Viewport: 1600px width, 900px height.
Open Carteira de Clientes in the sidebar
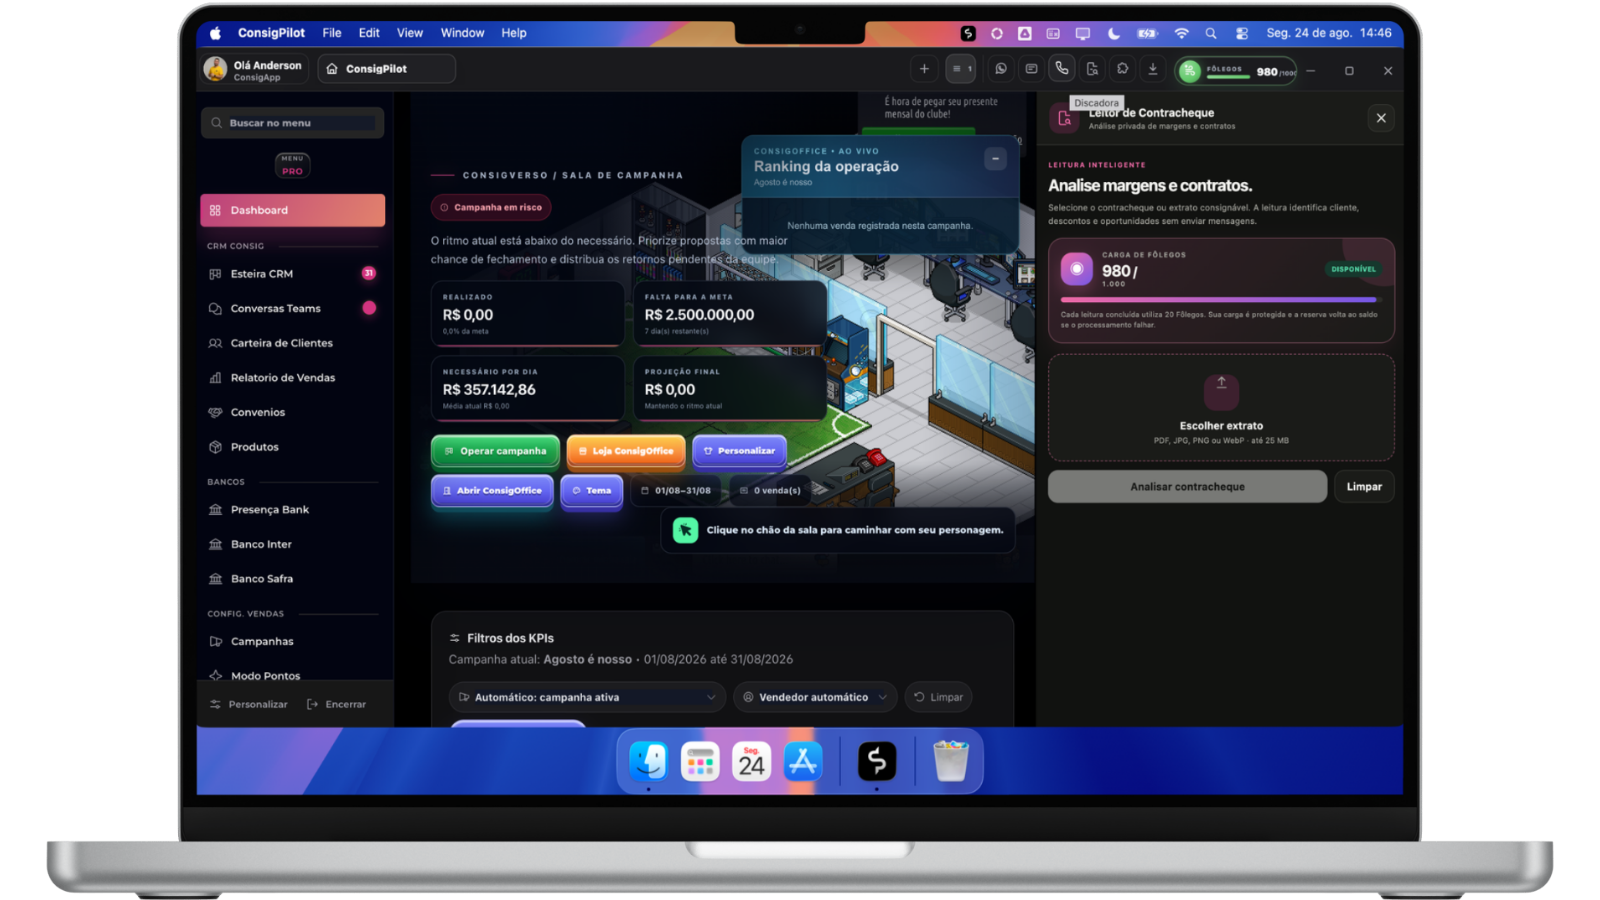tap(292, 343)
